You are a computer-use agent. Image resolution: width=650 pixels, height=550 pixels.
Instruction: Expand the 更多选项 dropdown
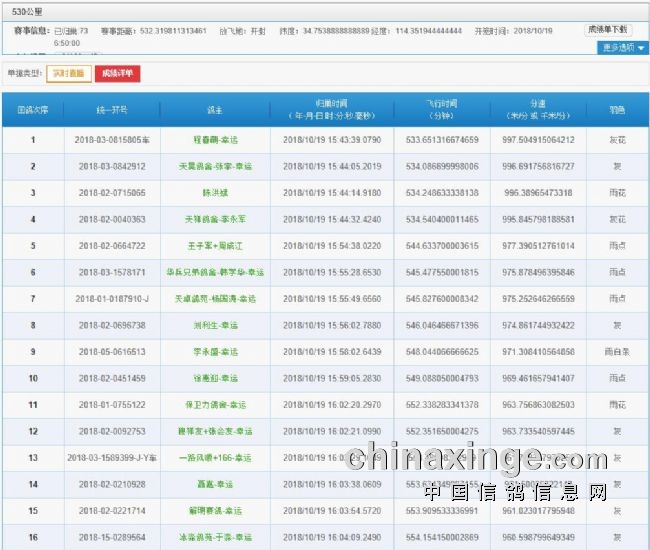point(623,47)
